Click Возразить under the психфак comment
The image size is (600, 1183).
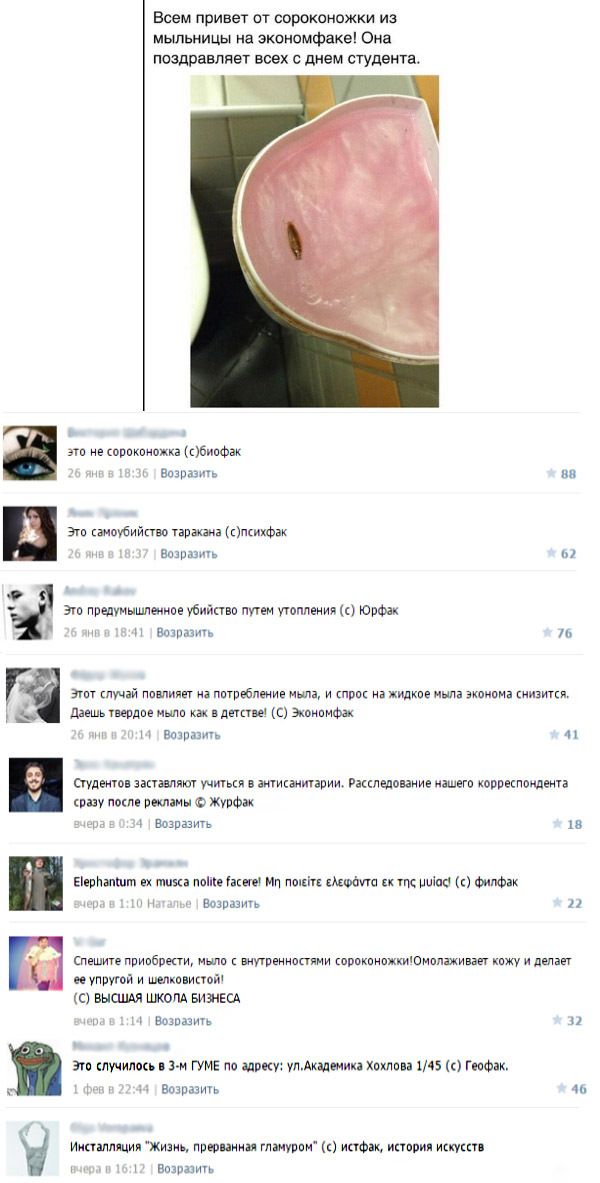tap(189, 554)
